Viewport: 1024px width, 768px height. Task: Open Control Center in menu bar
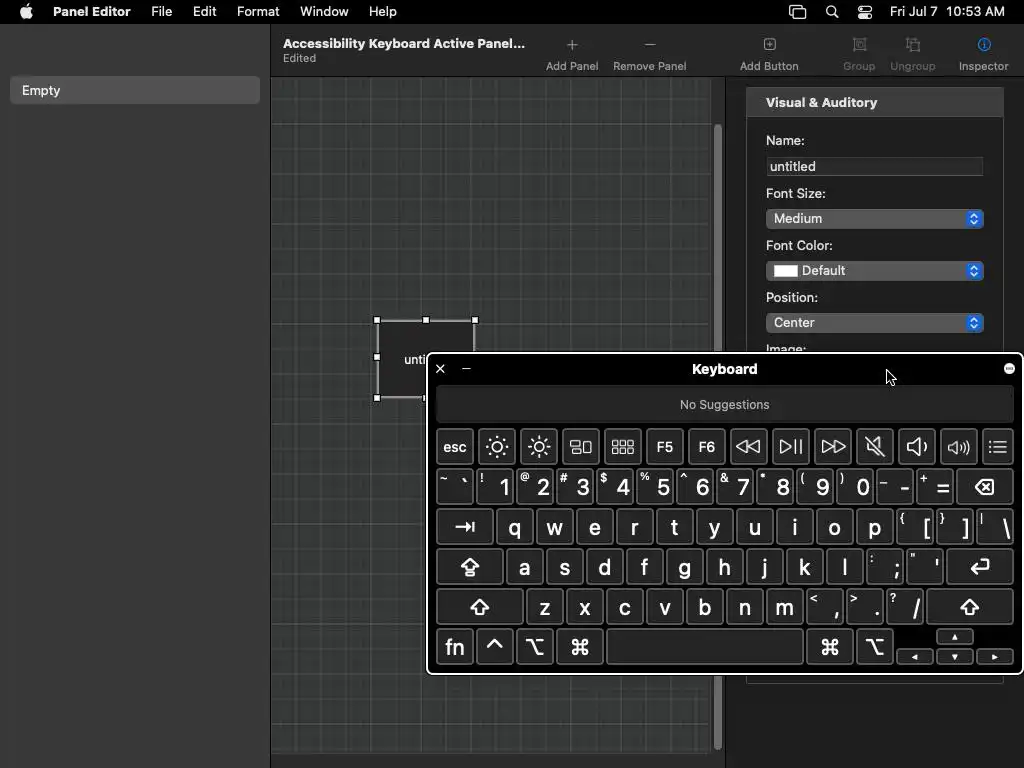pos(865,12)
